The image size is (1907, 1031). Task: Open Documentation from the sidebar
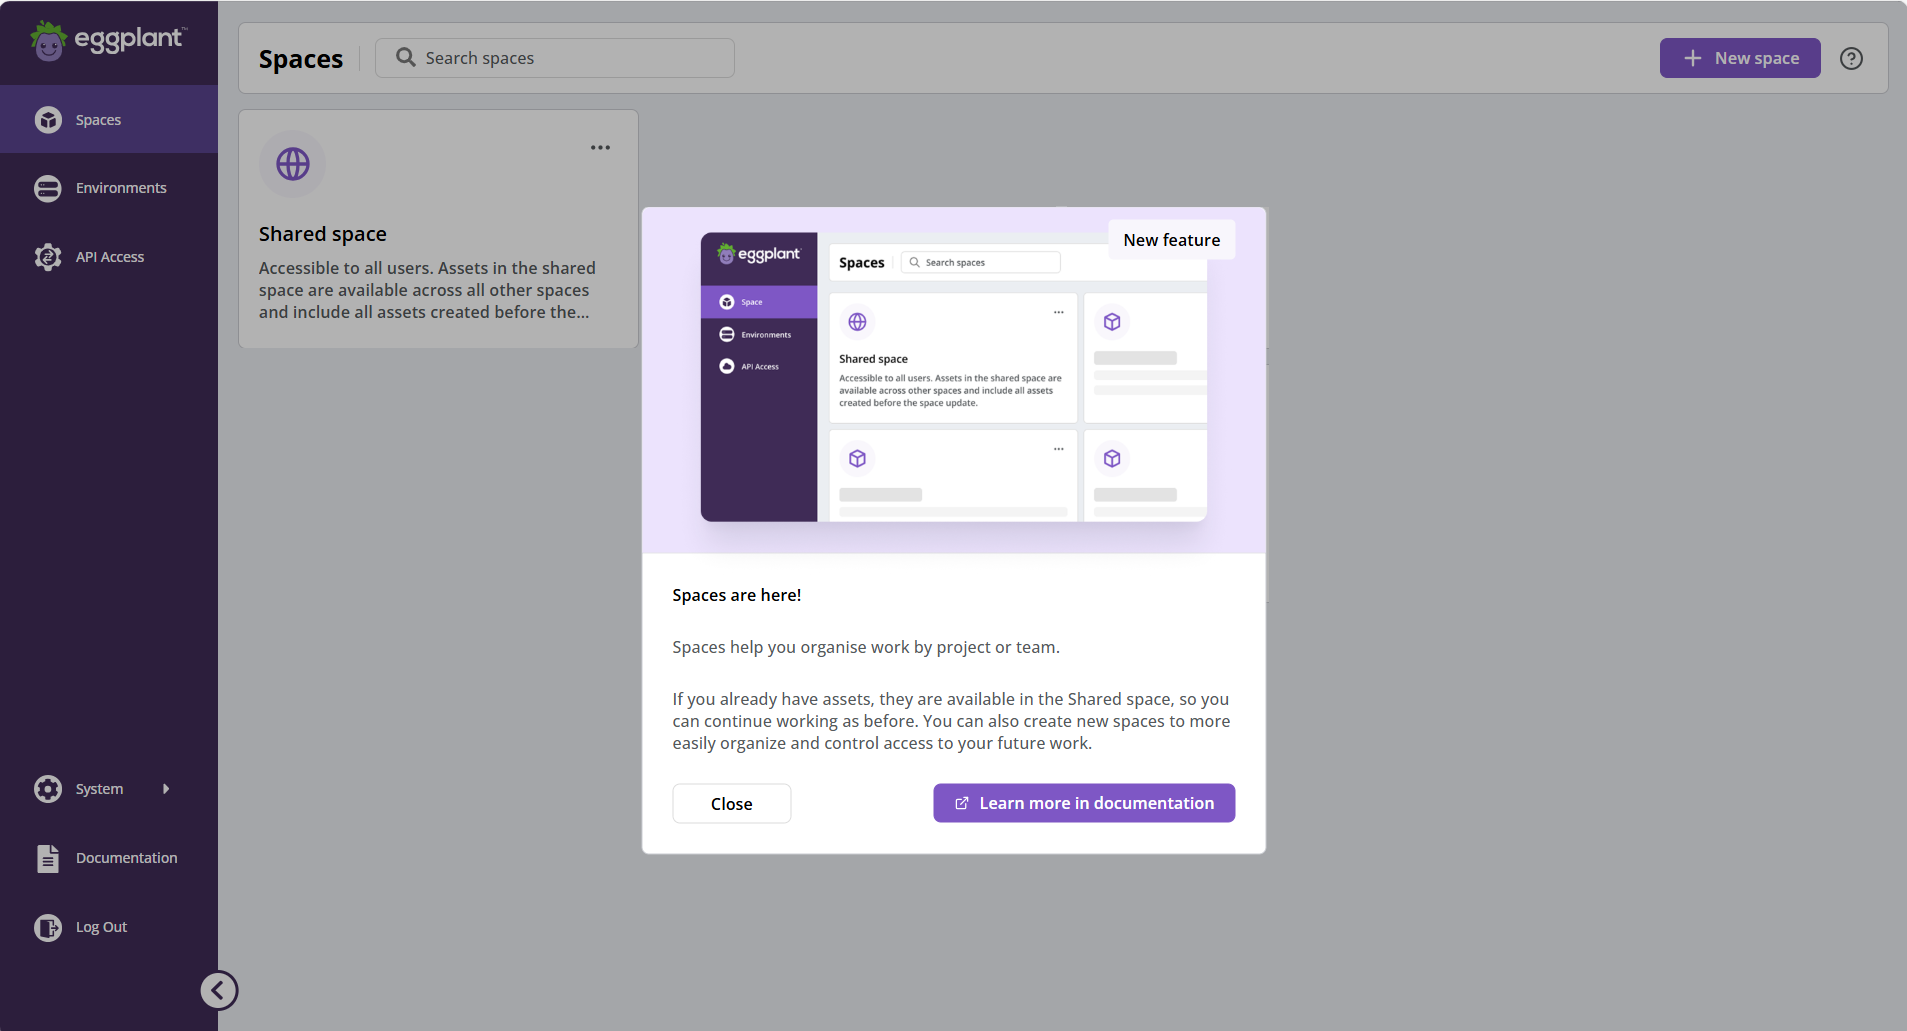pos(109,858)
